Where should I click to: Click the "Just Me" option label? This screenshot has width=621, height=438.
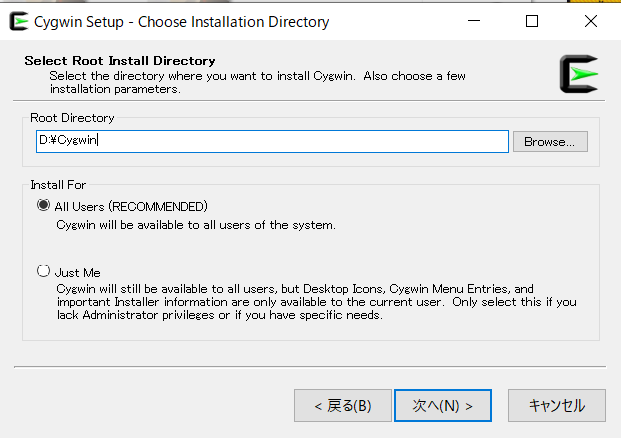point(78,272)
